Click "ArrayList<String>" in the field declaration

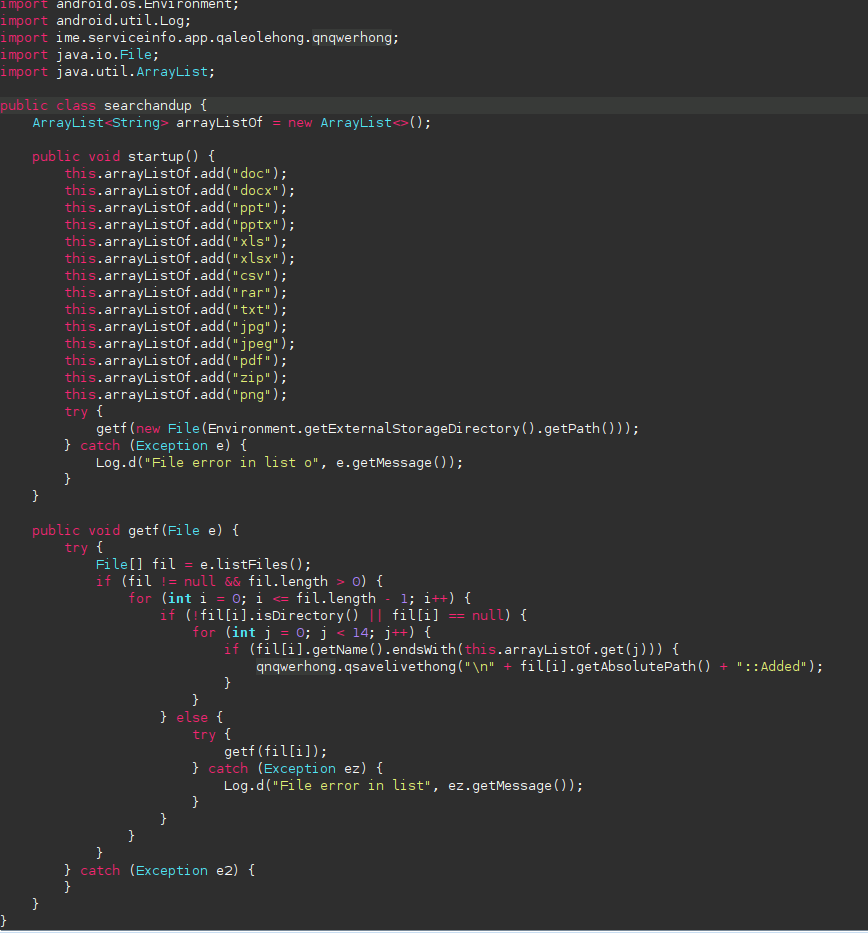100,123
